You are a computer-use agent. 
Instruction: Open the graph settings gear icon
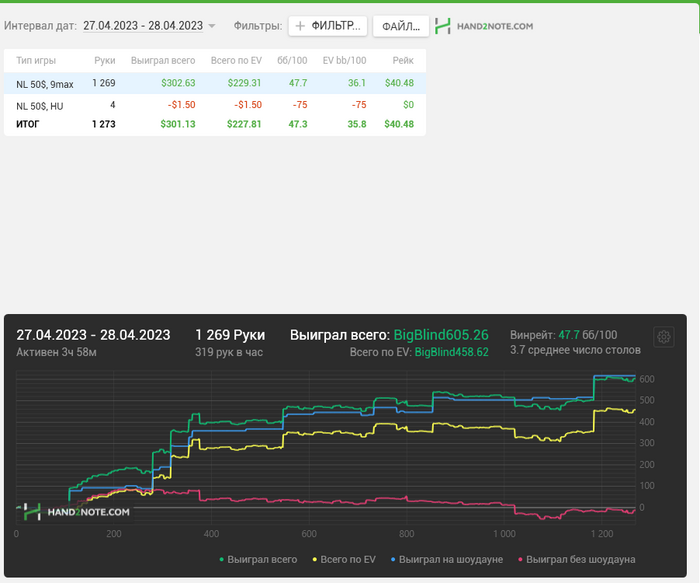click(x=663, y=337)
